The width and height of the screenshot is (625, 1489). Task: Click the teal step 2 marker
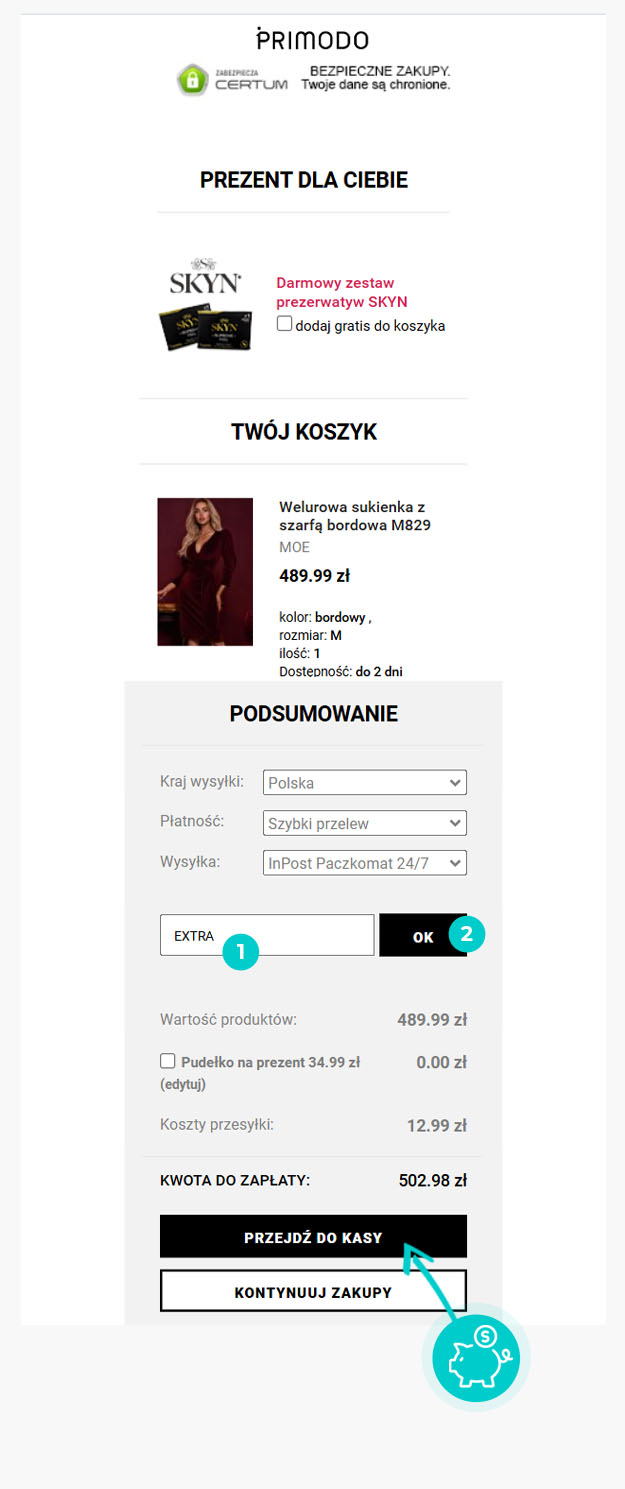pyautogui.click(x=467, y=933)
